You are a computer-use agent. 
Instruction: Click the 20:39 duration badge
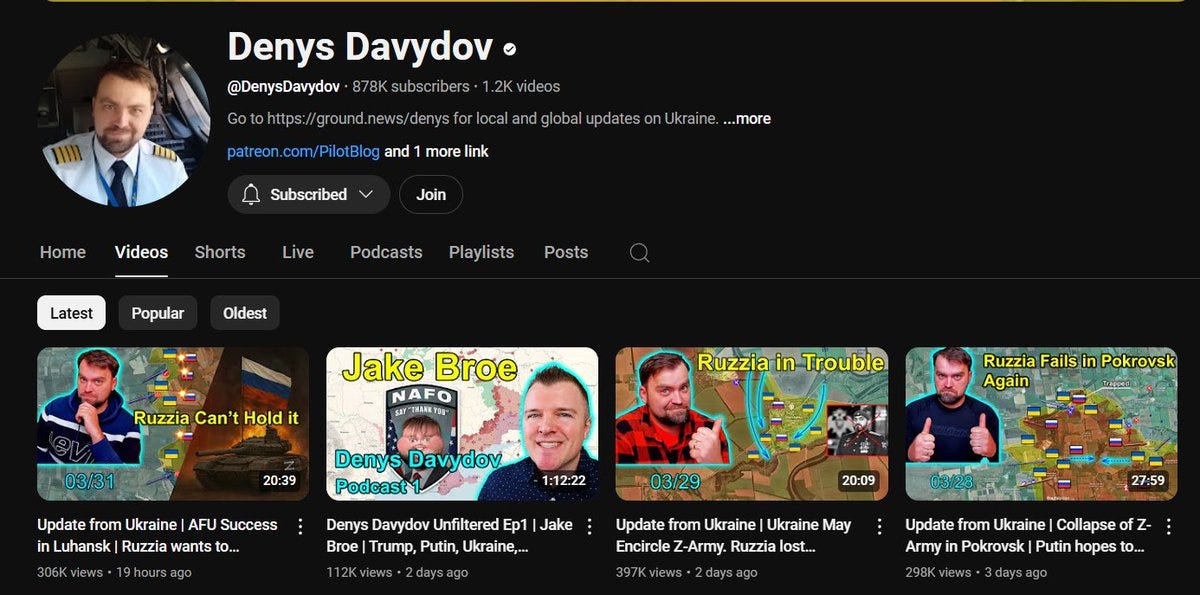point(278,481)
